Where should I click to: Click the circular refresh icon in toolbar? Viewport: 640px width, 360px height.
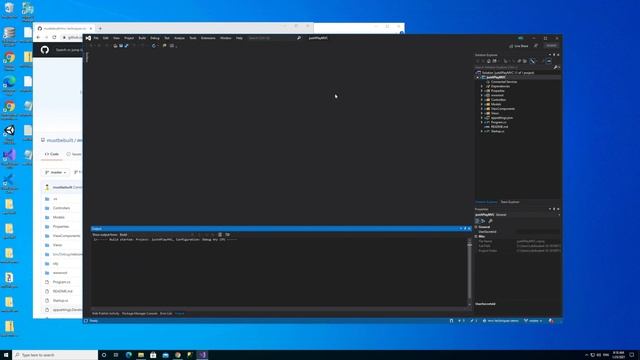[154, 46]
